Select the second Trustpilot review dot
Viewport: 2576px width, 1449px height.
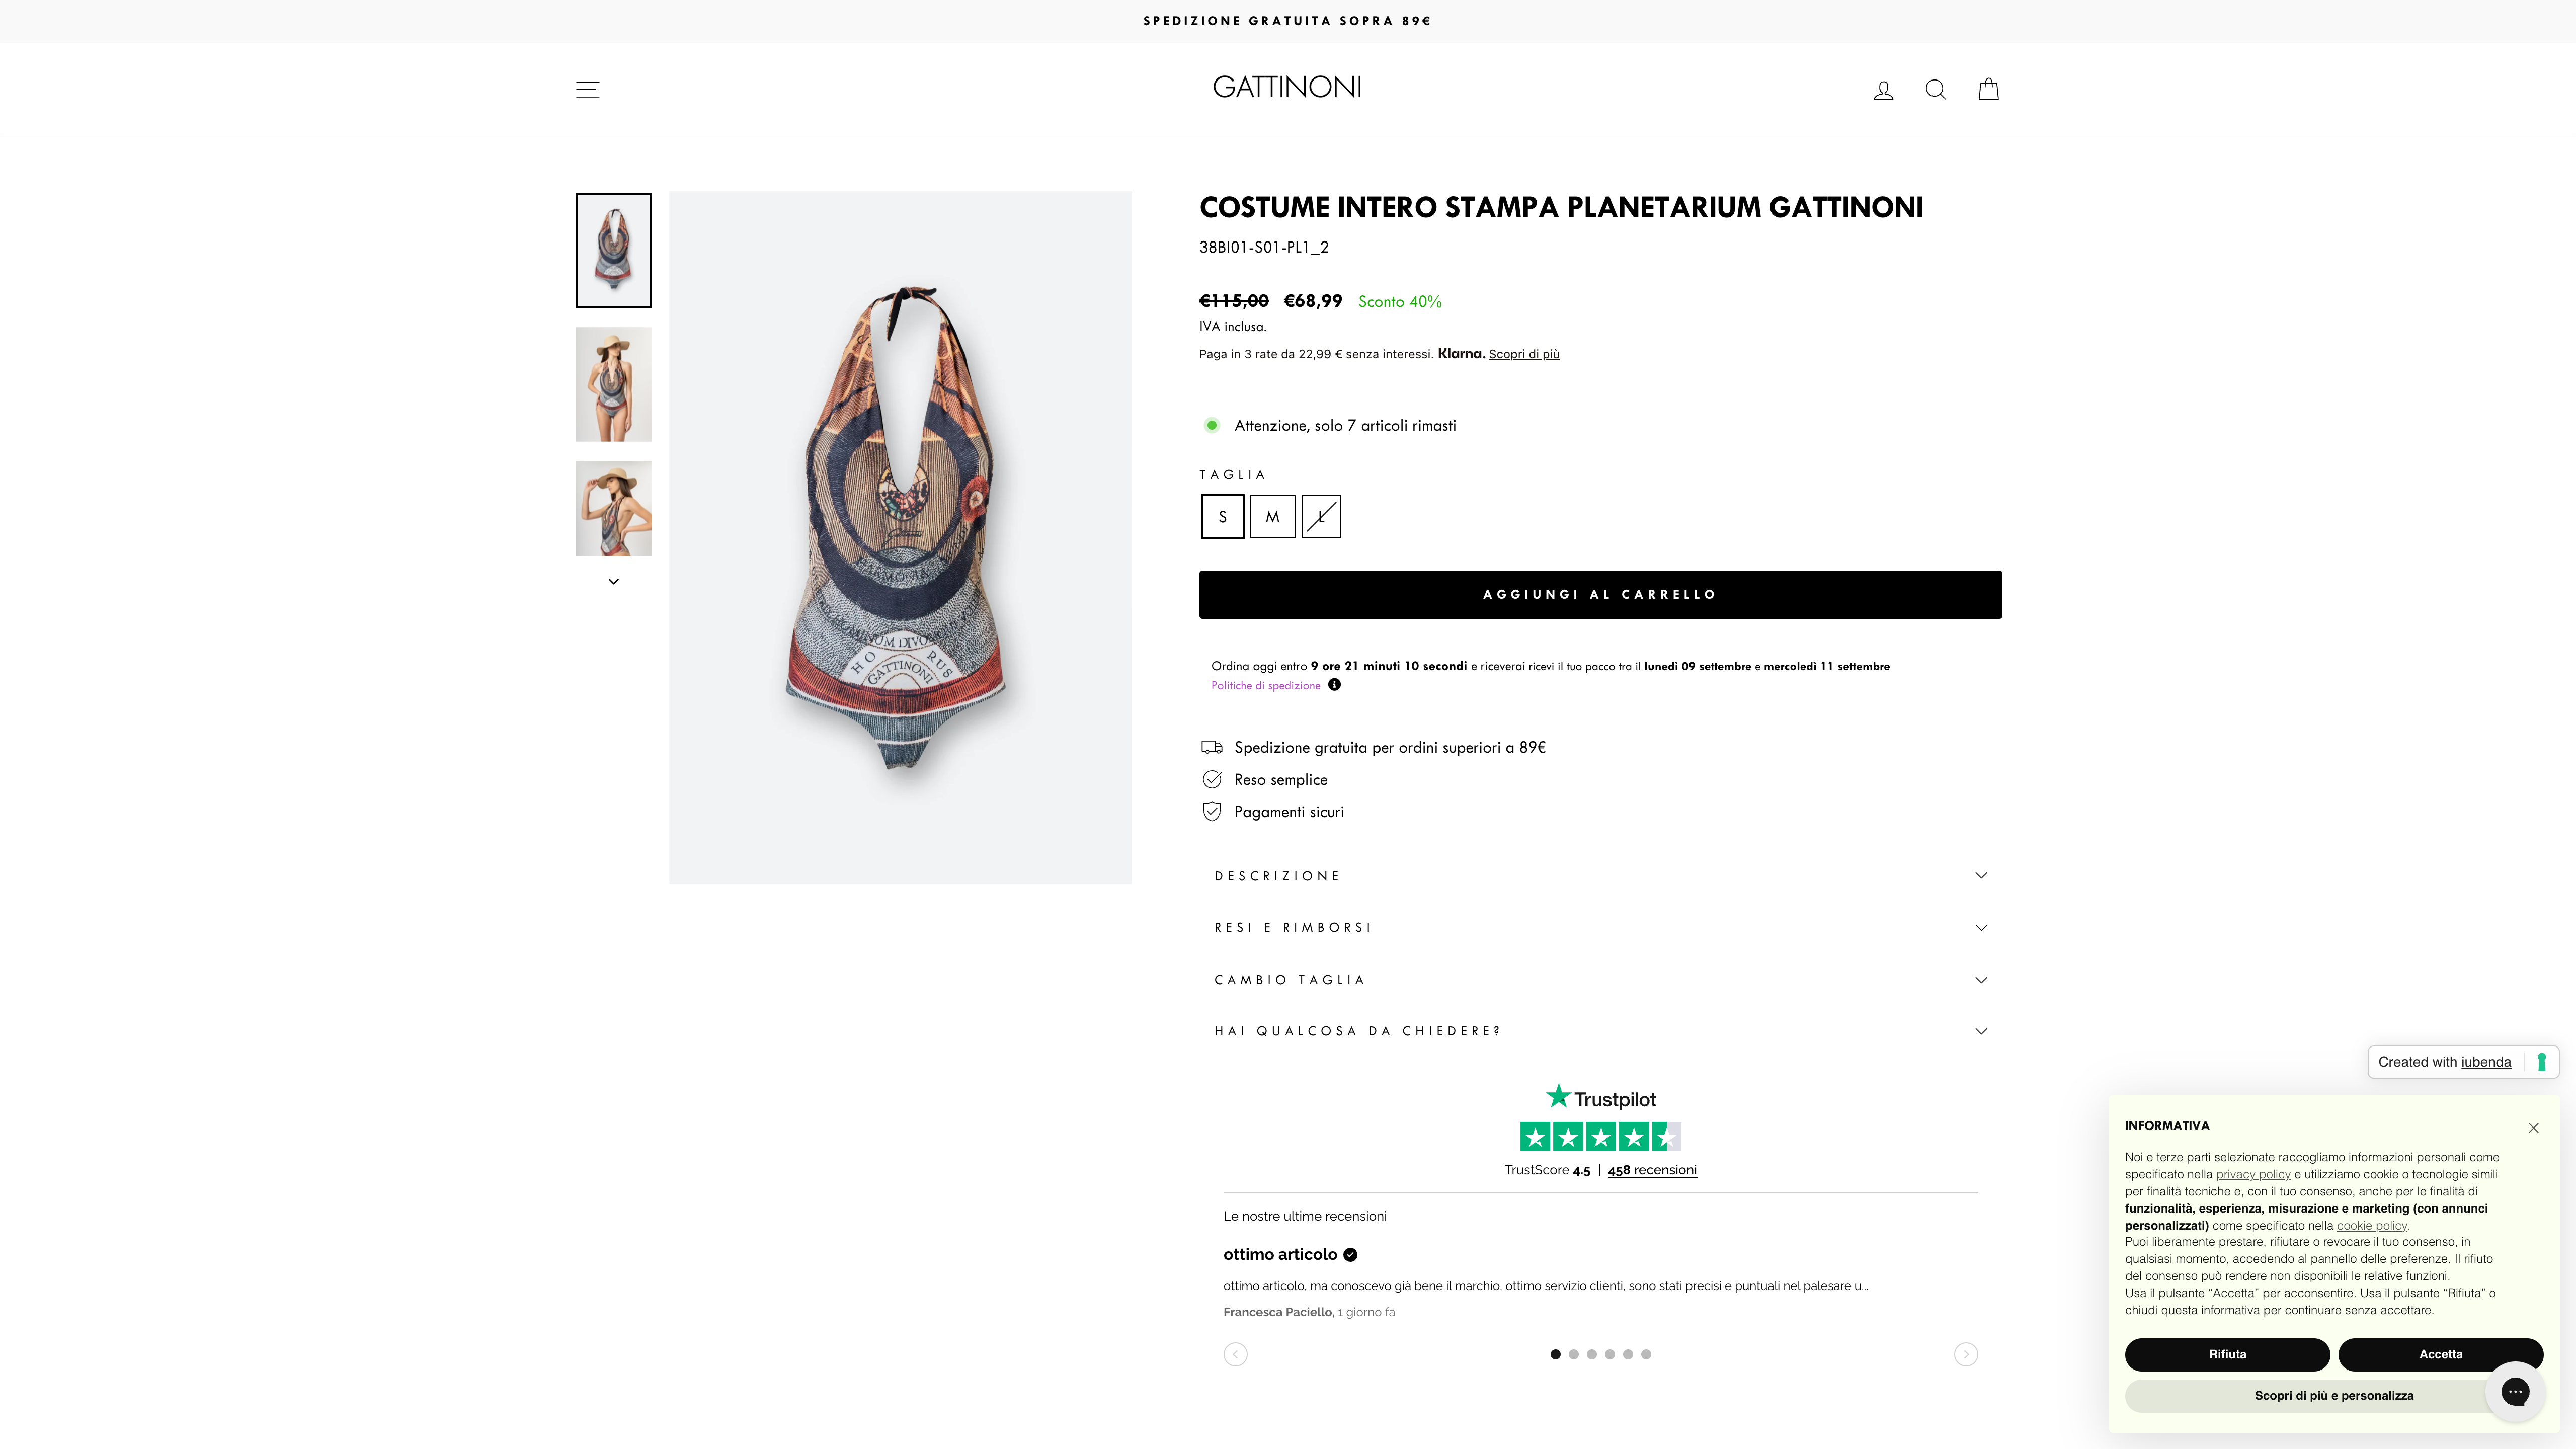point(1573,1354)
